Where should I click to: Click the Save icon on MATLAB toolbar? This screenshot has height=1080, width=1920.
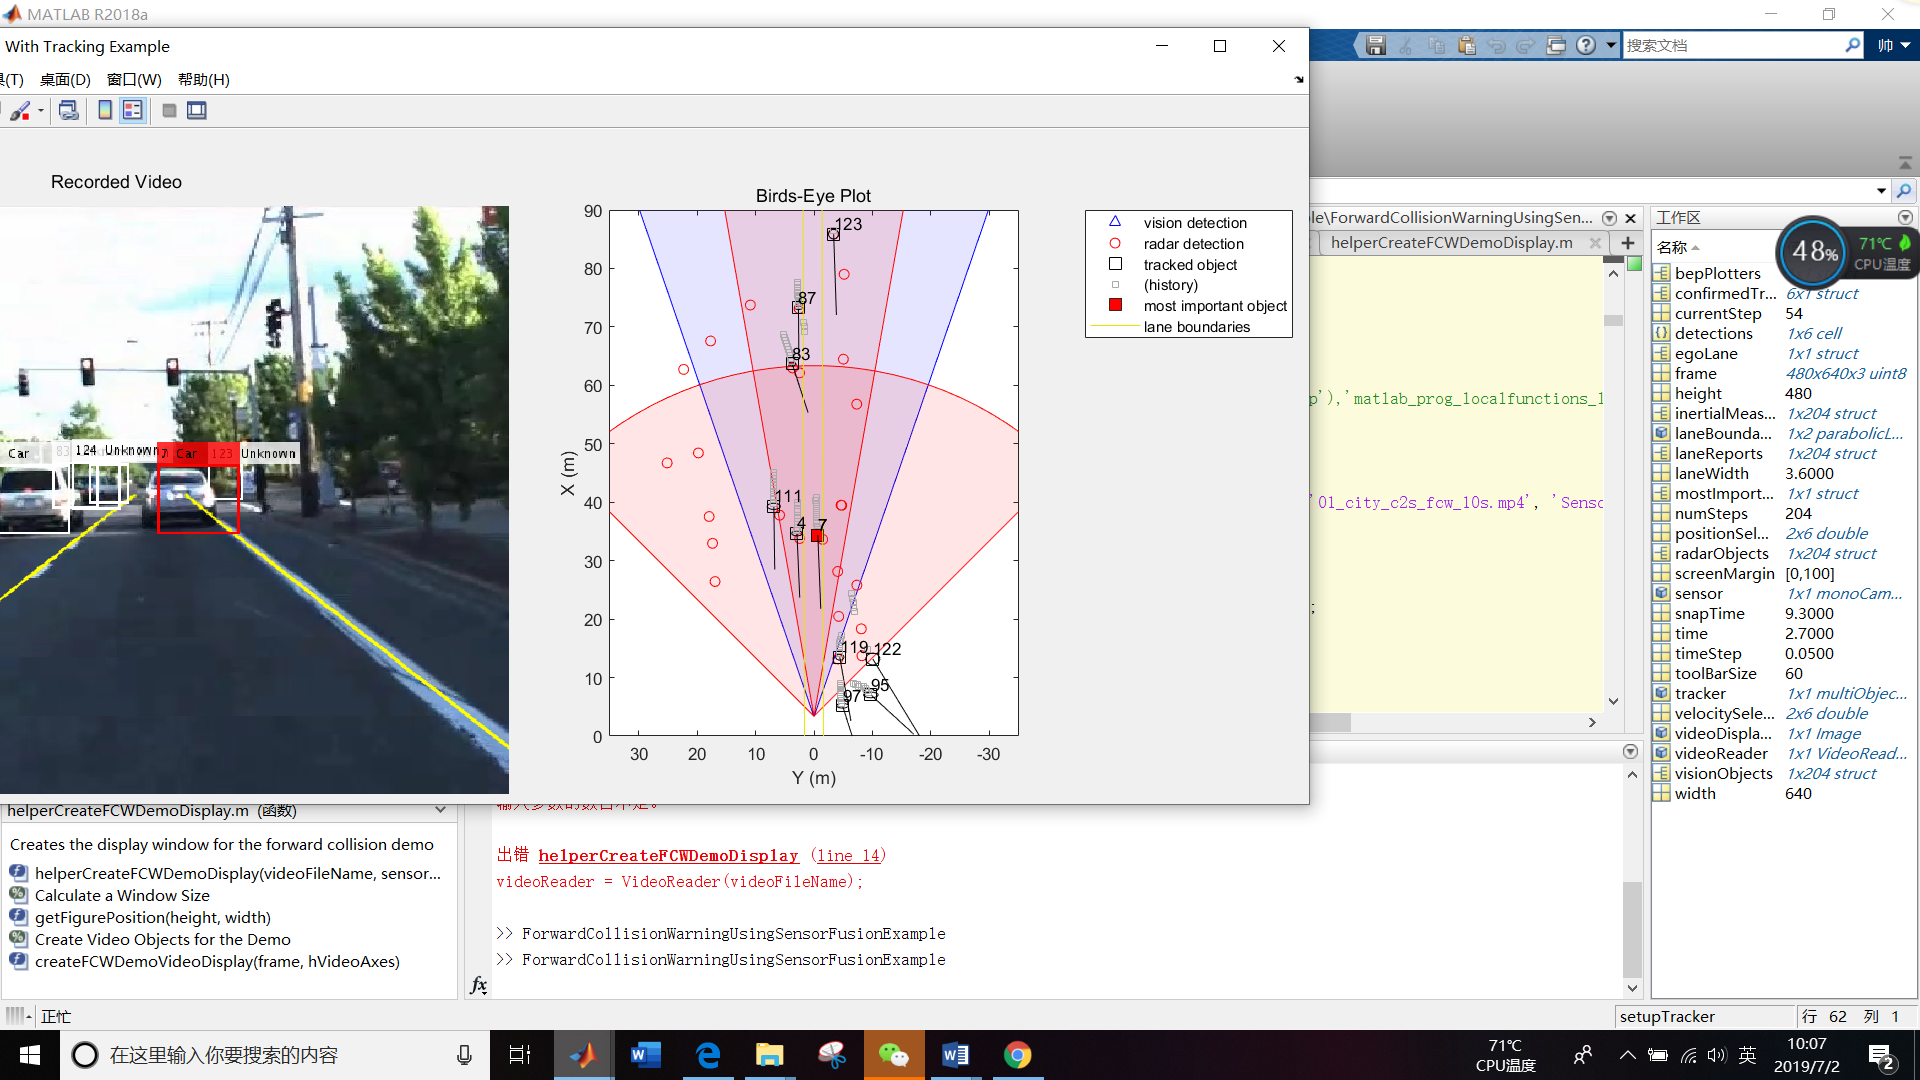[x=1376, y=45]
